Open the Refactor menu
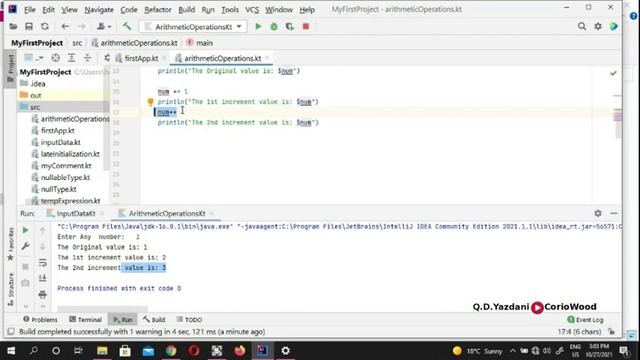 pos(158,9)
